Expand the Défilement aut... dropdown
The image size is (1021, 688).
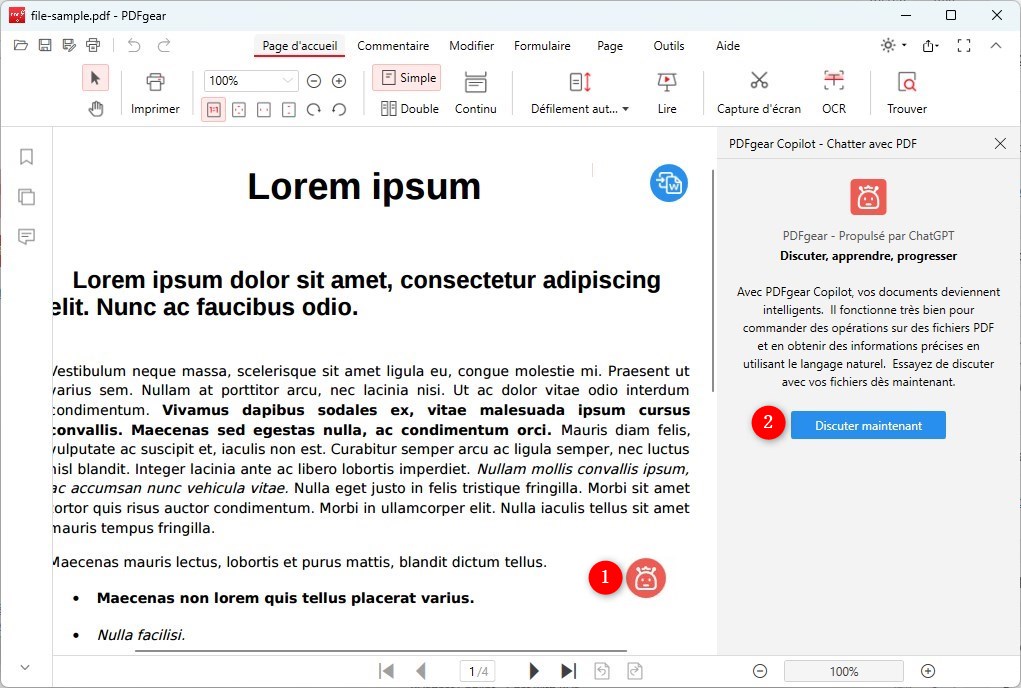click(x=580, y=109)
